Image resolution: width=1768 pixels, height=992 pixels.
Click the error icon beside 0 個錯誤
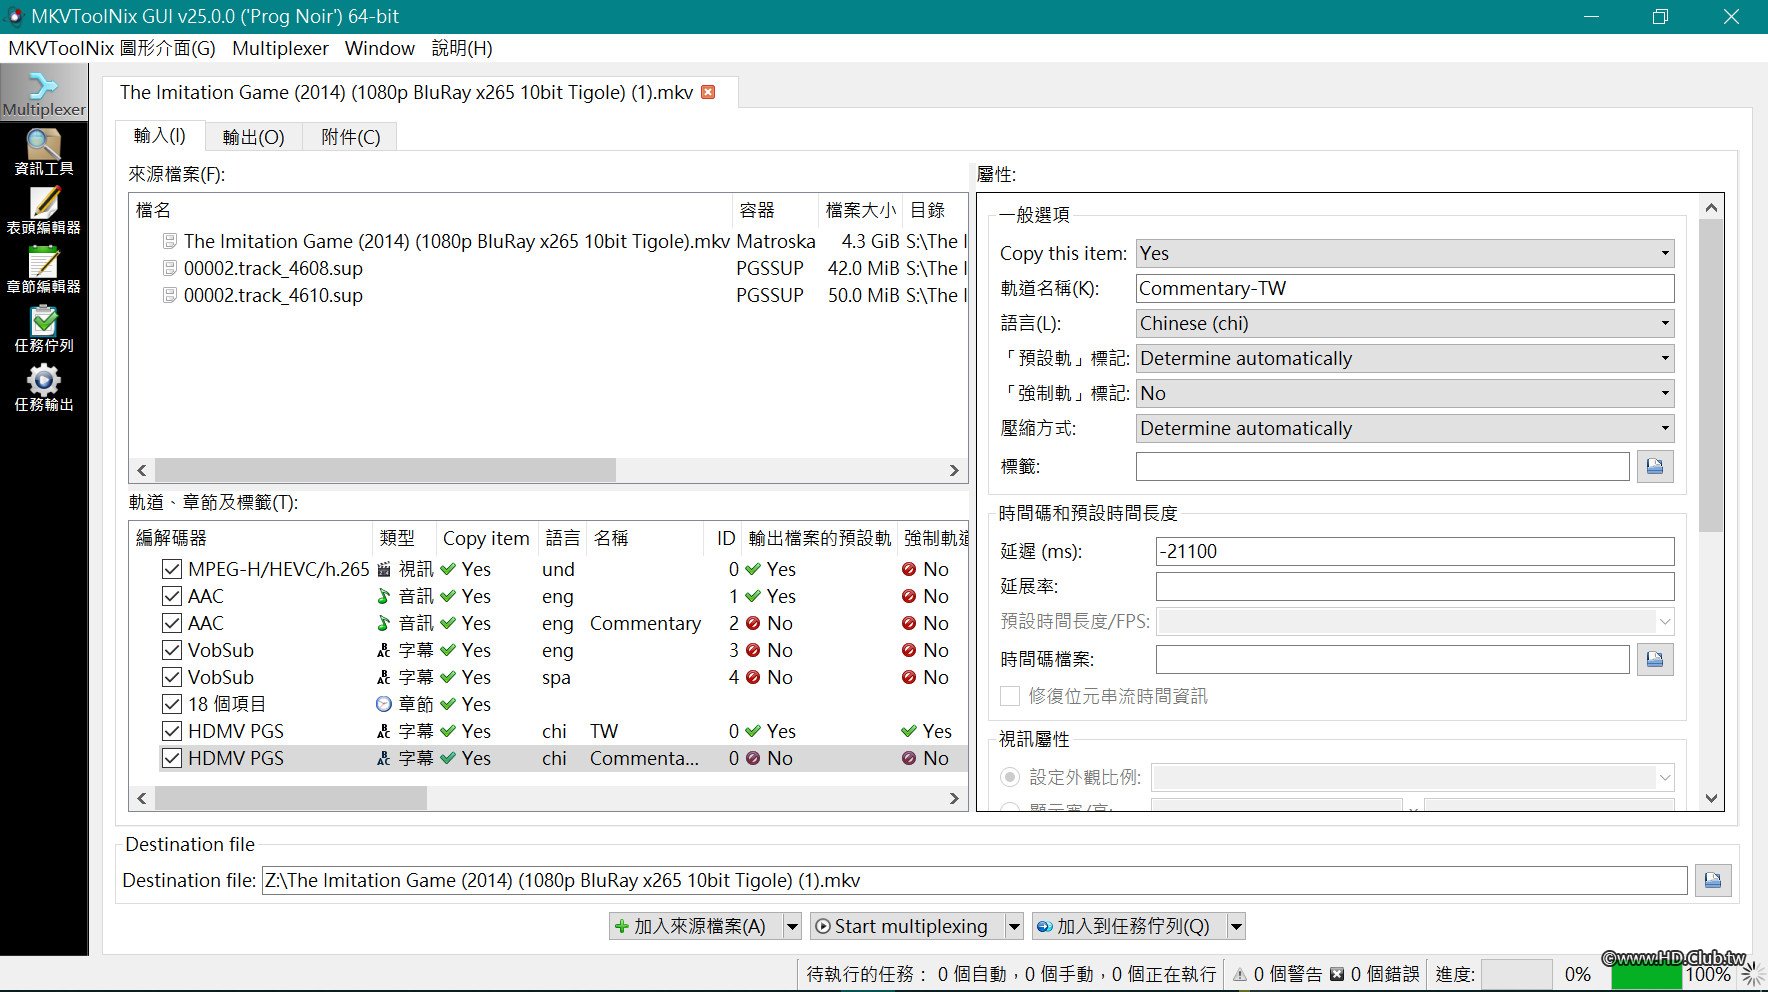pyautogui.click(x=1337, y=974)
